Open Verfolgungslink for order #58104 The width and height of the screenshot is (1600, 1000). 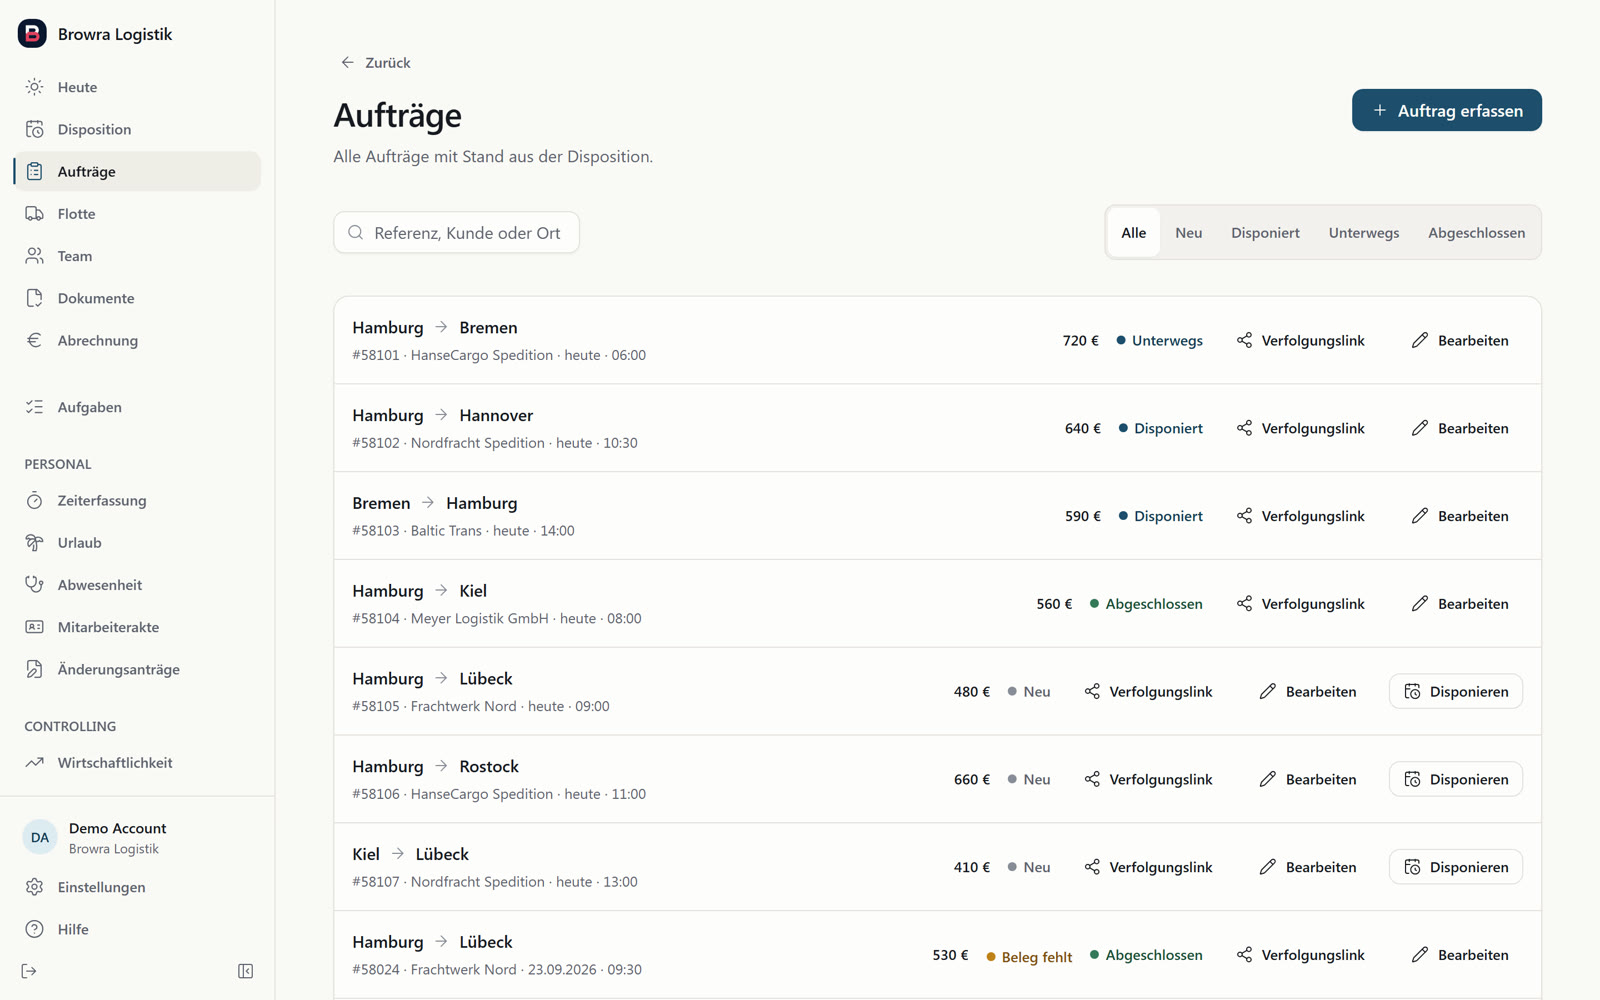pyautogui.click(x=1301, y=604)
